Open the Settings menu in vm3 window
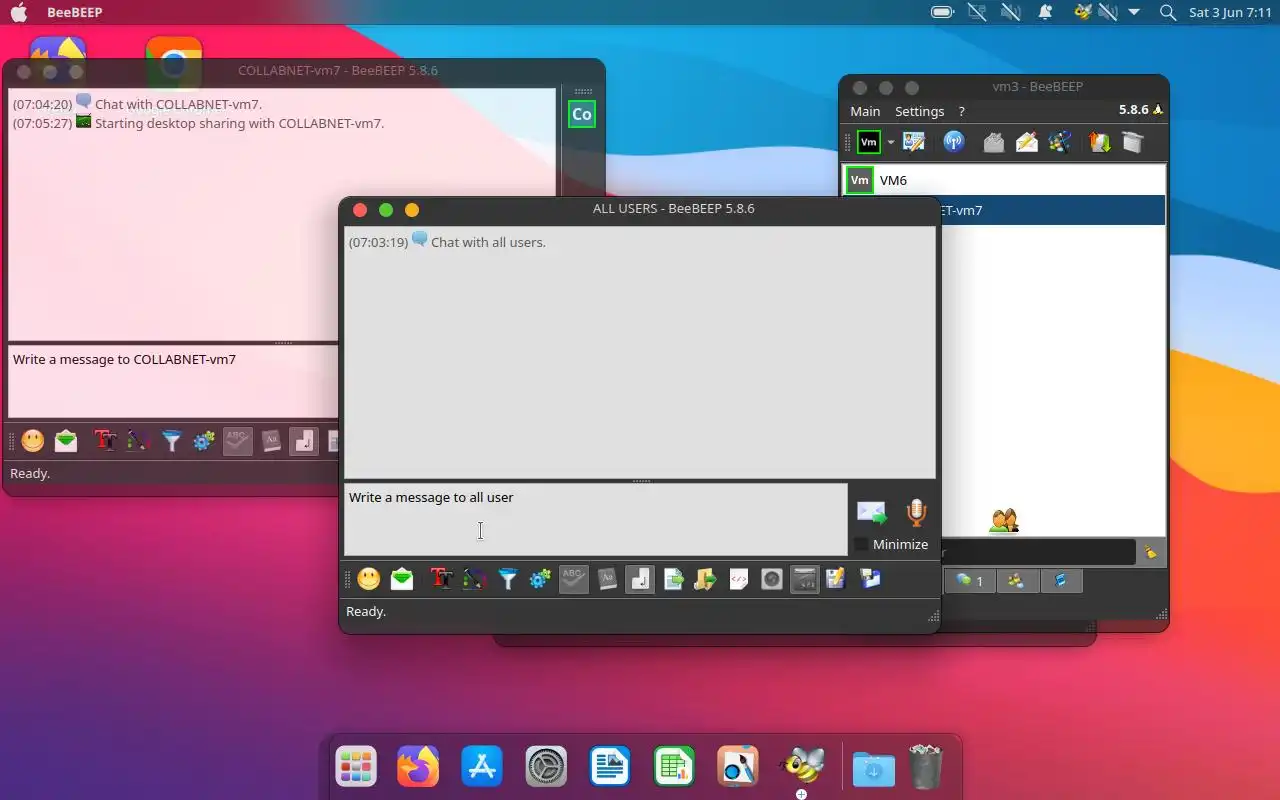This screenshot has width=1280, height=800. [x=919, y=111]
